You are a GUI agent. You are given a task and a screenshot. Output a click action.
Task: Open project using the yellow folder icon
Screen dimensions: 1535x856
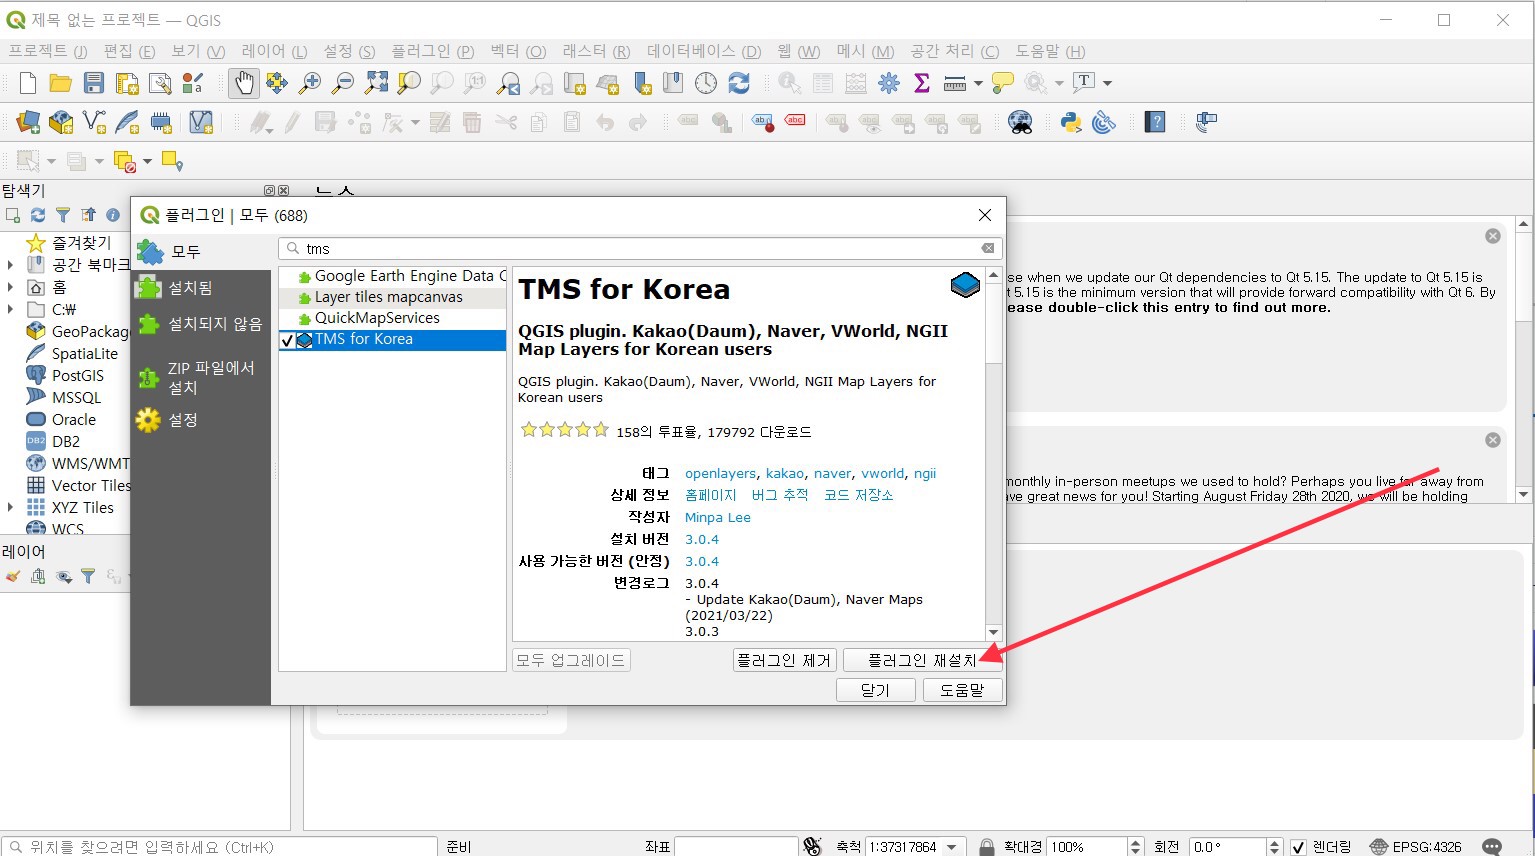[60, 83]
